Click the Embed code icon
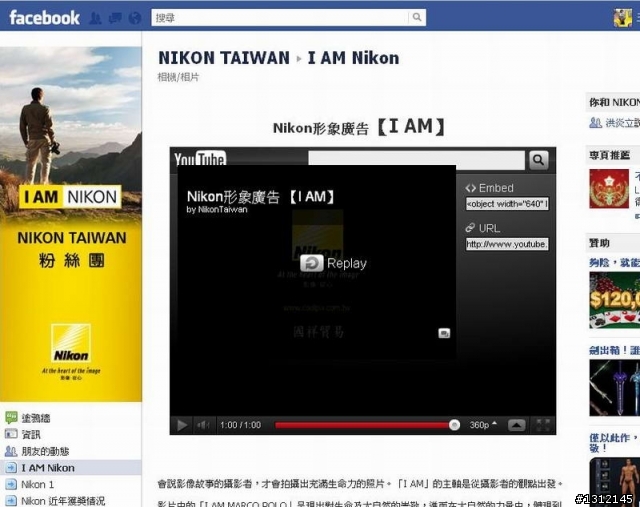Viewport: 640px width, 507px height. [471, 188]
